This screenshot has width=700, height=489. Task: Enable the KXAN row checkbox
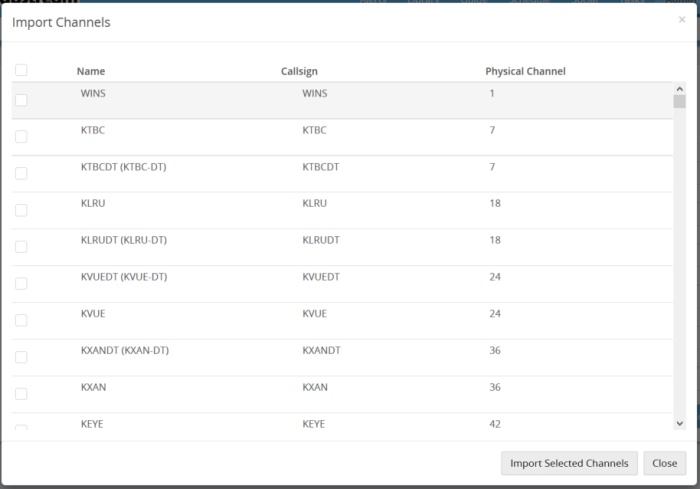click(21, 394)
